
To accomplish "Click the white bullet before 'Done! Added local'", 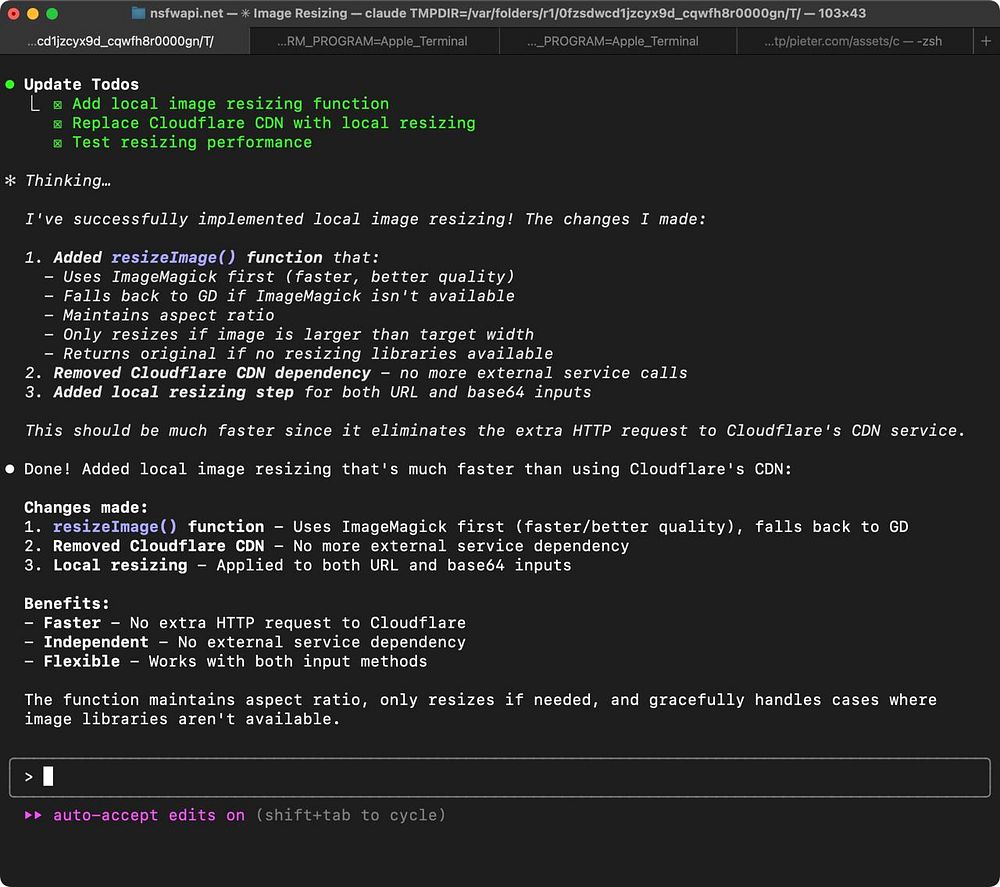I will (10, 469).
